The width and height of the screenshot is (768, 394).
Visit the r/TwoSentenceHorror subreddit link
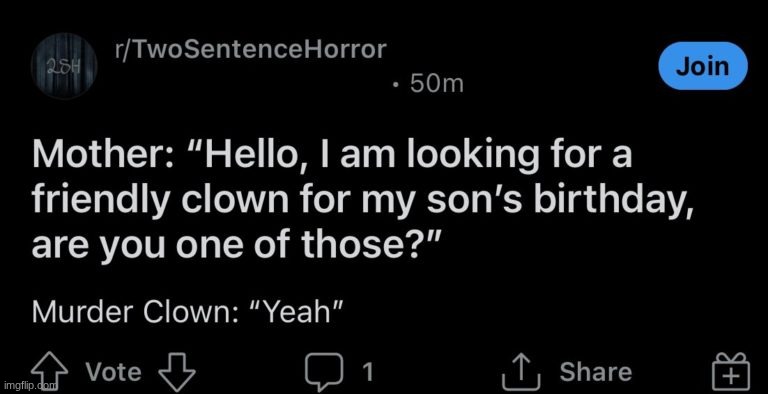(249, 49)
